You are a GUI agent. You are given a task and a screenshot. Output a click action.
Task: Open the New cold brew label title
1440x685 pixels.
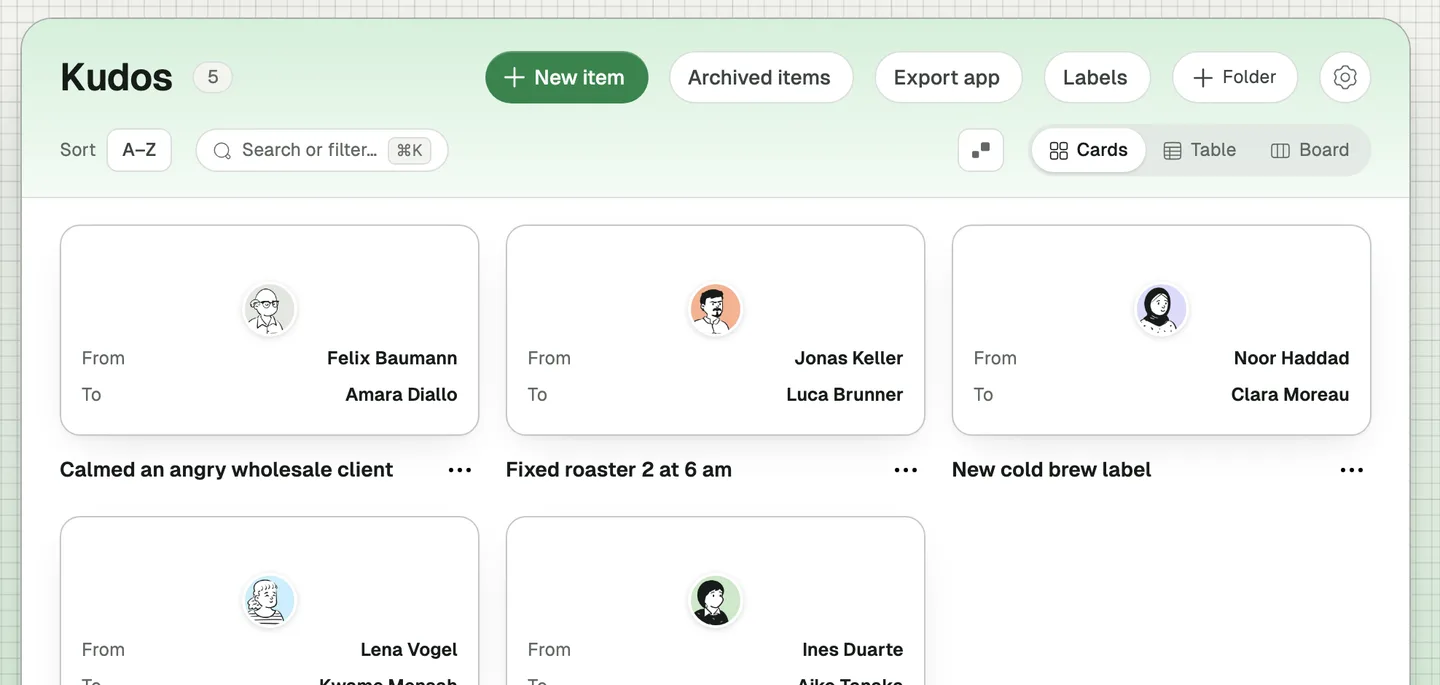tap(1051, 470)
